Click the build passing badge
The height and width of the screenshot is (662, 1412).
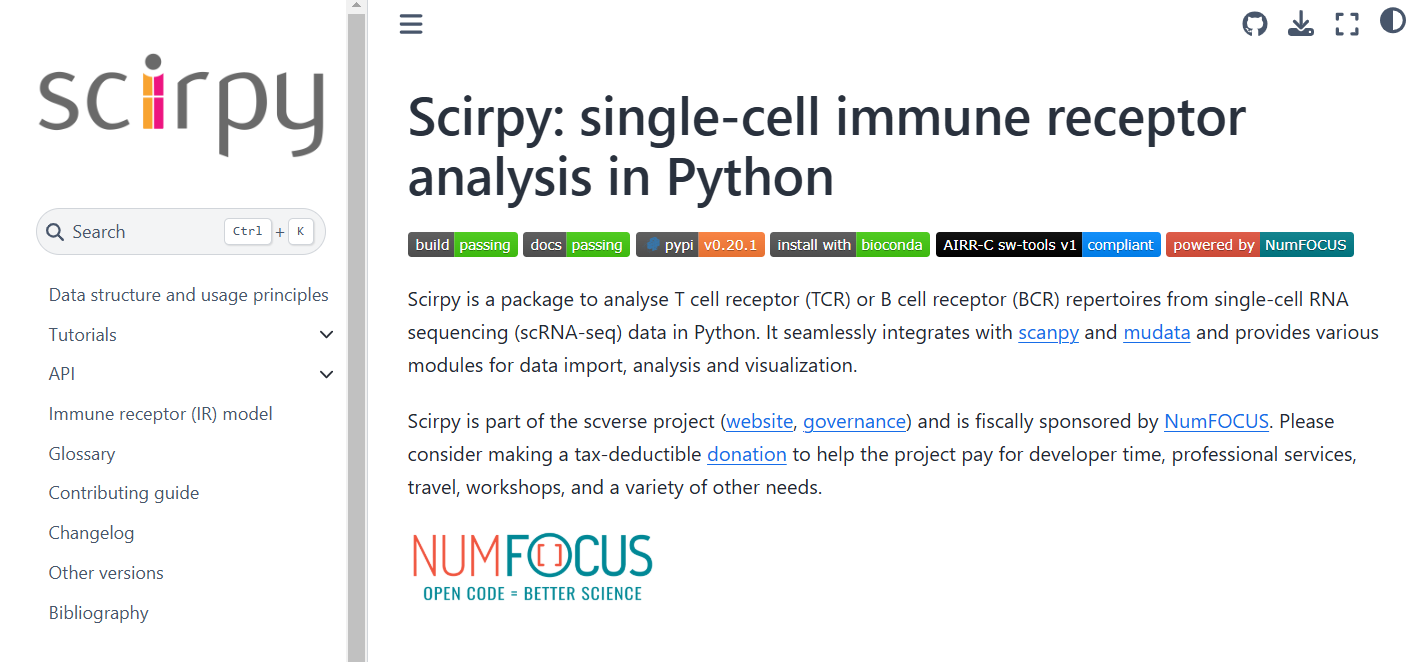(463, 244)
